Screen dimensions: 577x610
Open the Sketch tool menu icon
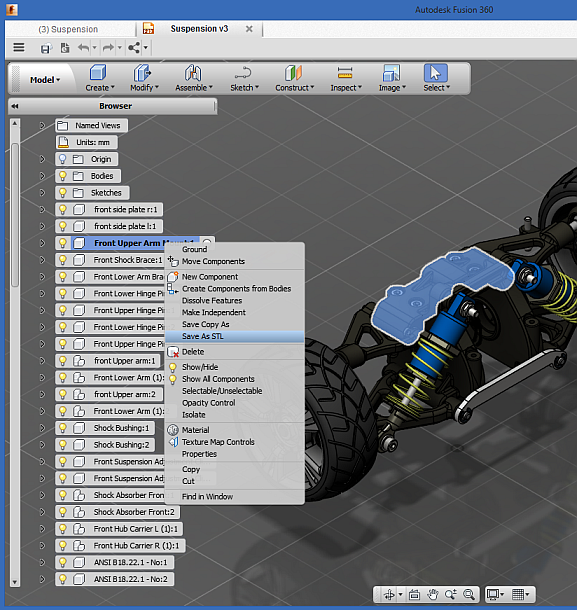[243, 73]
